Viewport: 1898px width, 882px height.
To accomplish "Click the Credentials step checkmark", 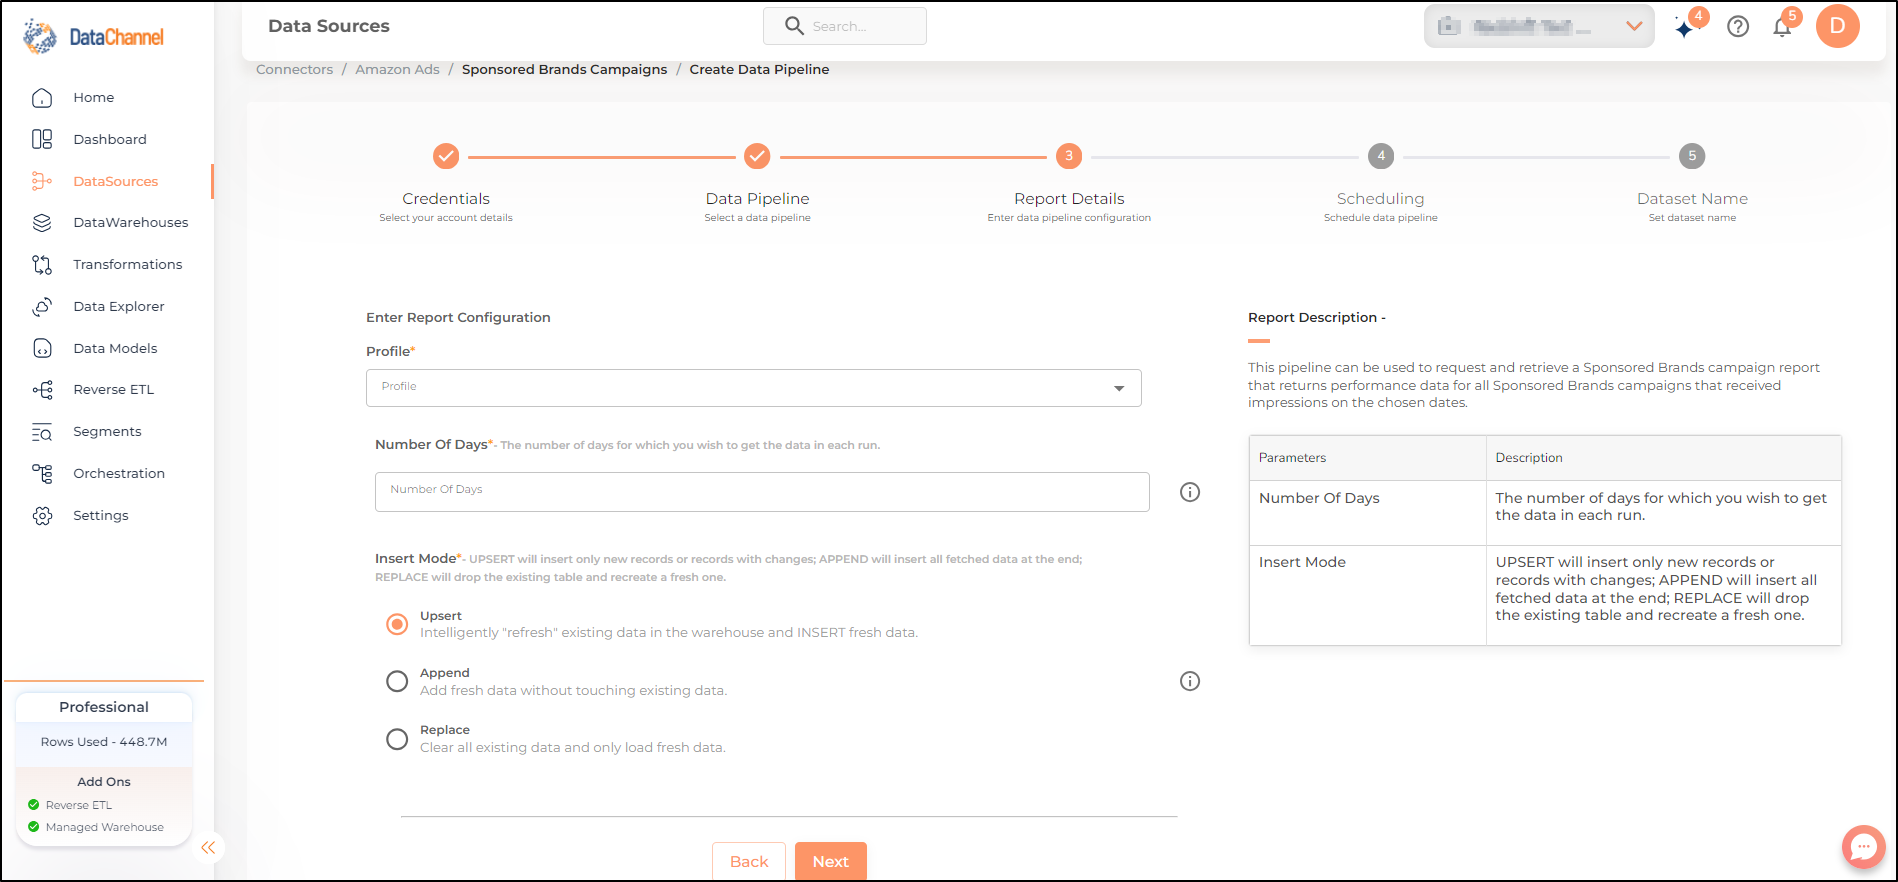I will [446, 156].
